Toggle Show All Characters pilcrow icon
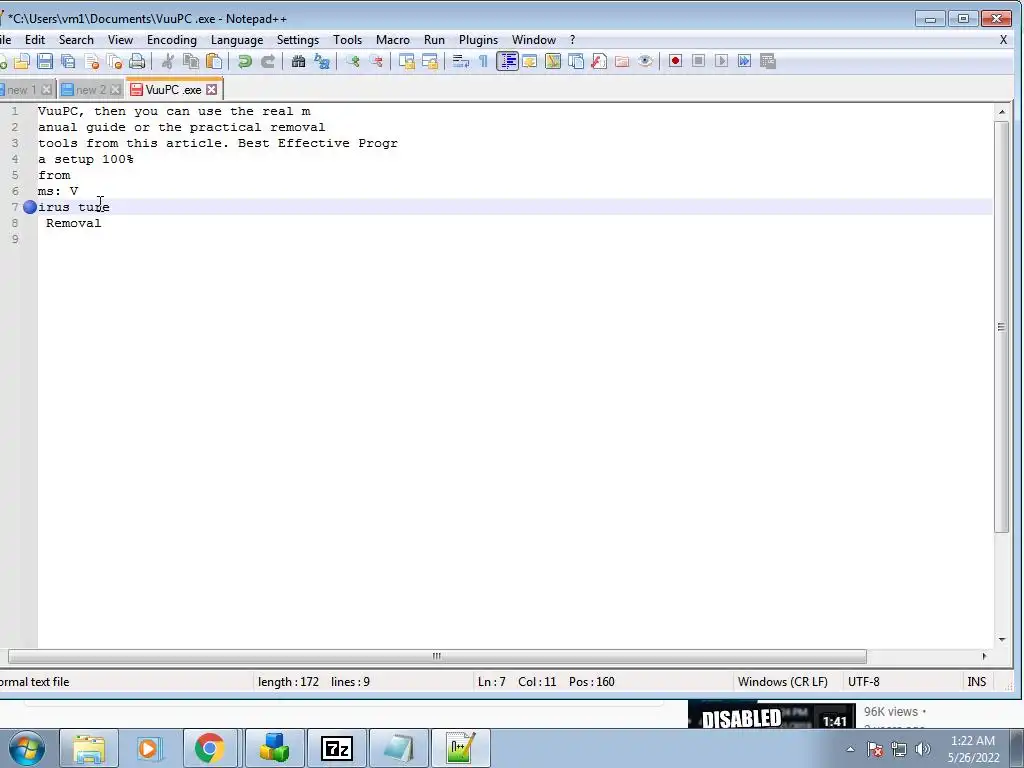This screenshot has height=768, width=1024. pos(483,61)
